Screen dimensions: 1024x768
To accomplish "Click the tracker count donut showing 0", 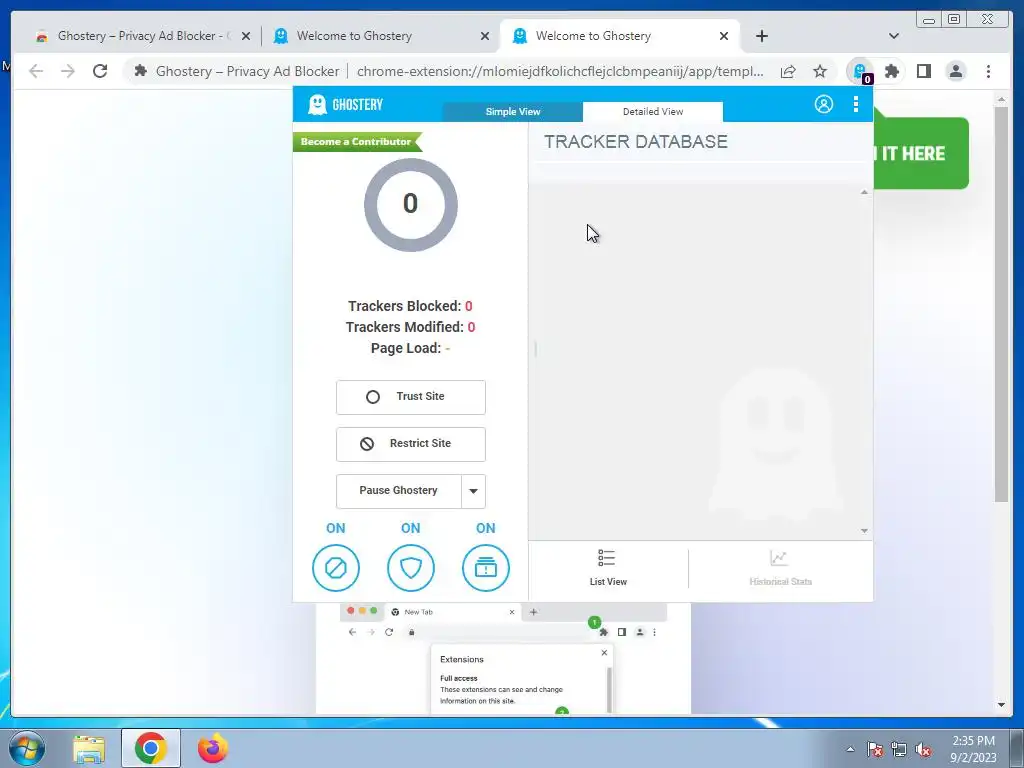I will 410,204.
